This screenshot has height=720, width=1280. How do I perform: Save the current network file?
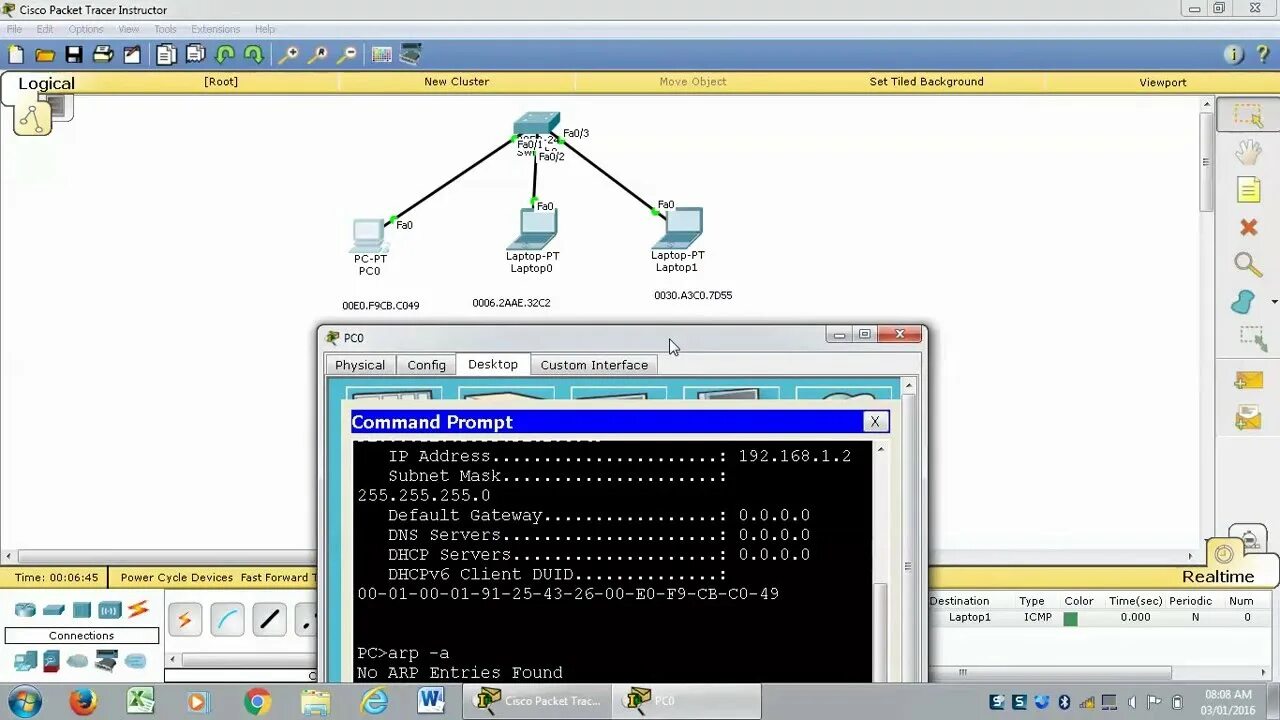click(x=74, y=55)
